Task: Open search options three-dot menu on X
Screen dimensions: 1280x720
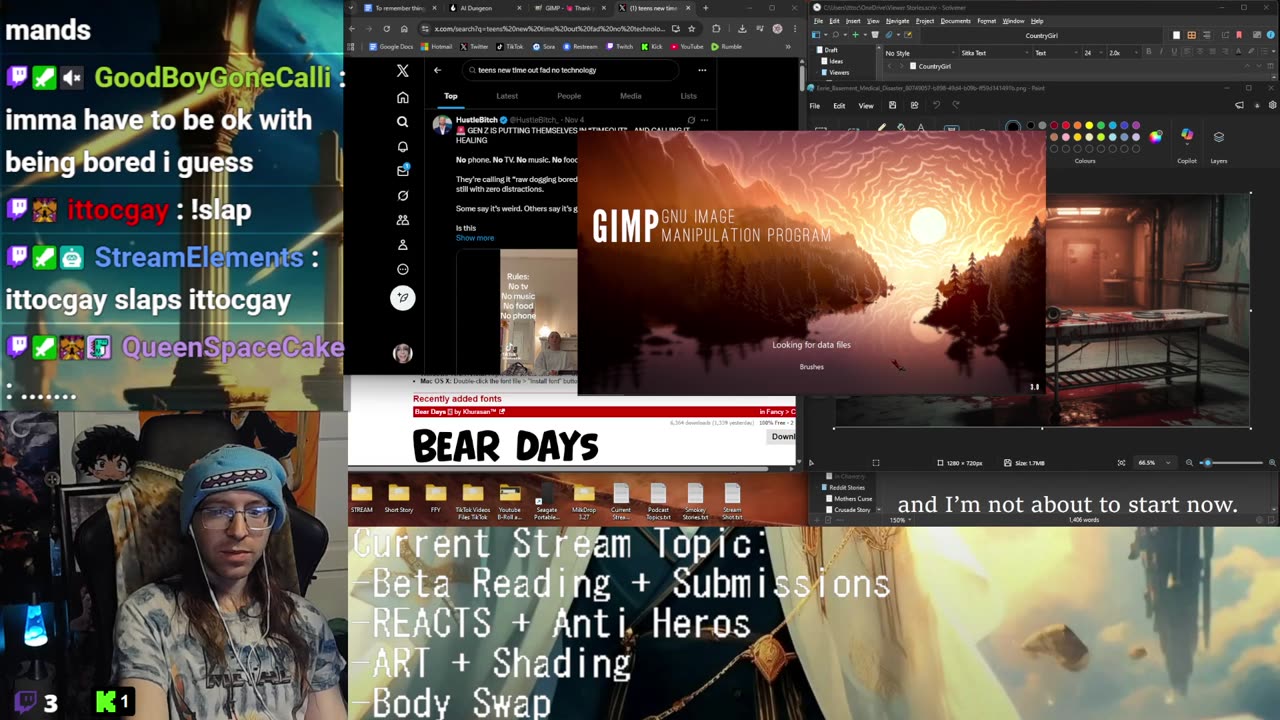Action: pyautogui.click(x=702, y=70)
